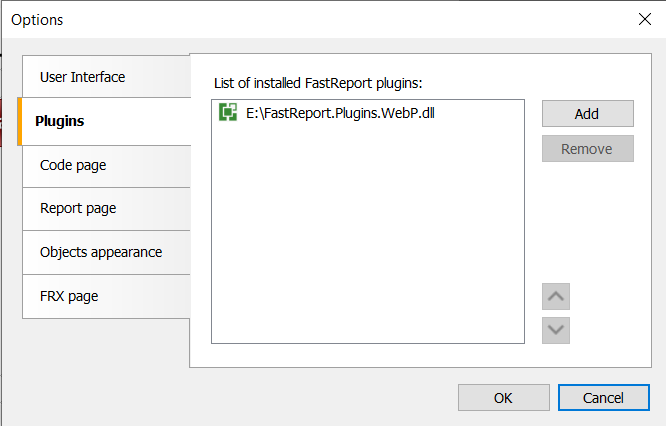666x426 pixels.
Task: Move the selected plugin up
Action: coord(556,296)
